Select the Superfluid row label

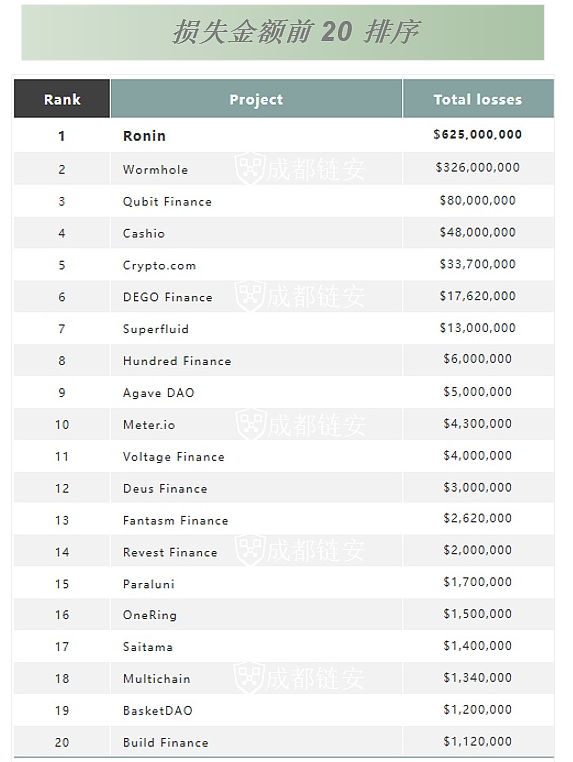click(156, 329)
